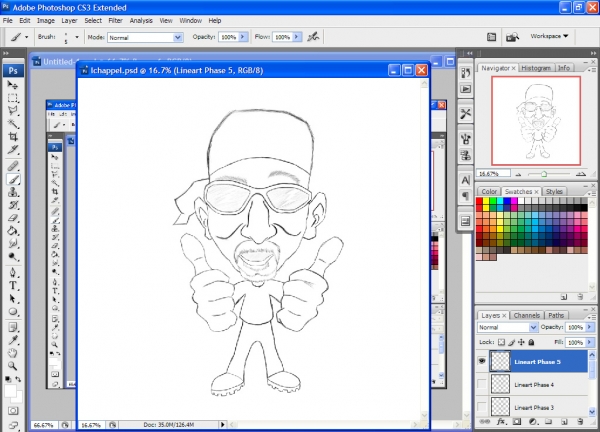
Task: Select the Type tool
Action: pyautogui.click(x=13, y=286)
